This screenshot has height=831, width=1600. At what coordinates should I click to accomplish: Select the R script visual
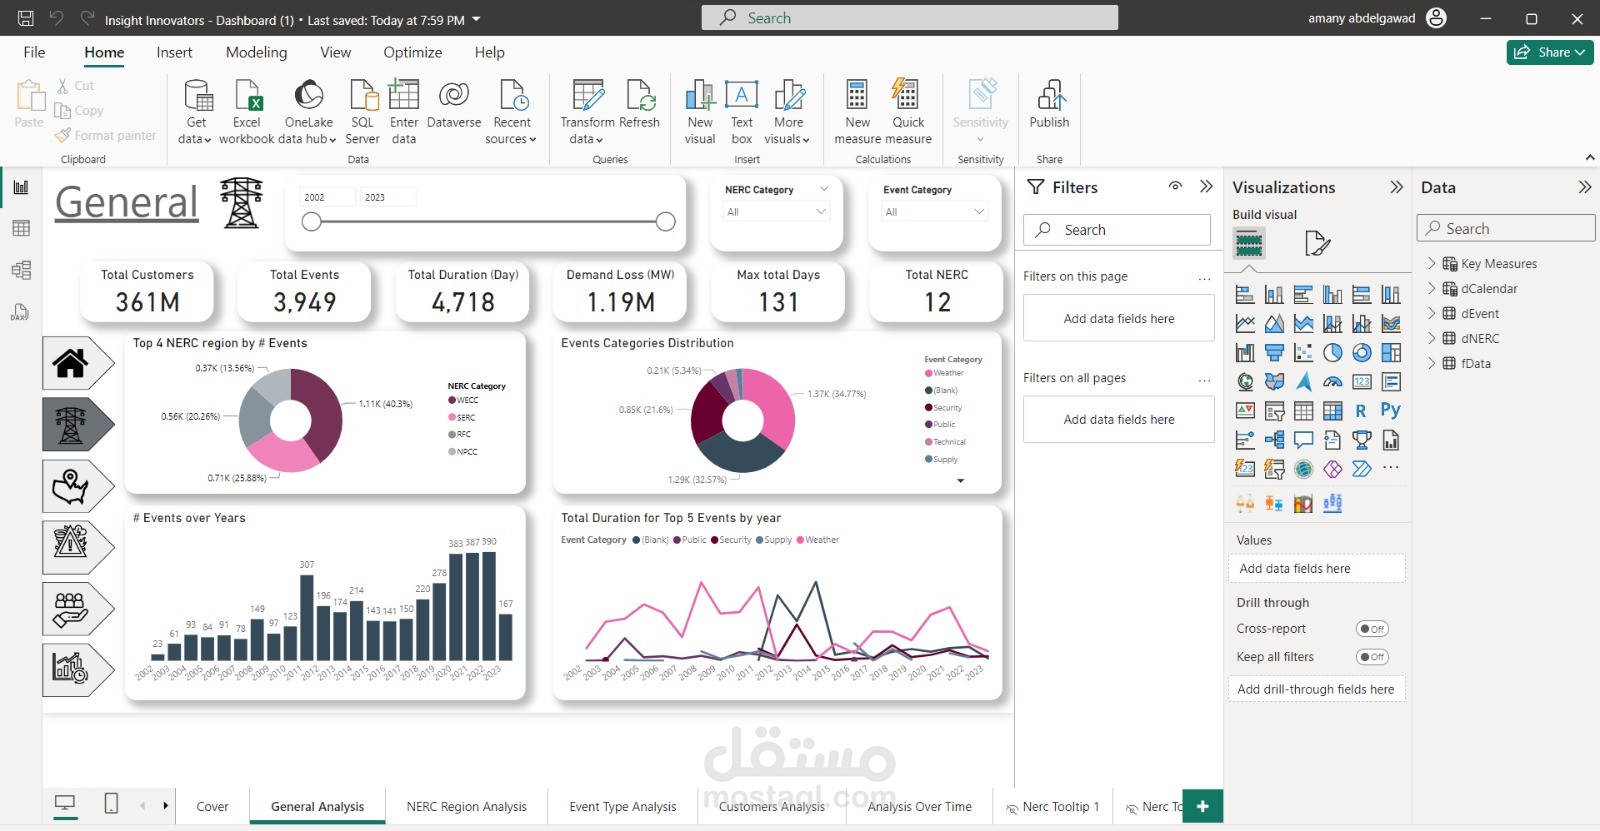(x=1361, y=410)
